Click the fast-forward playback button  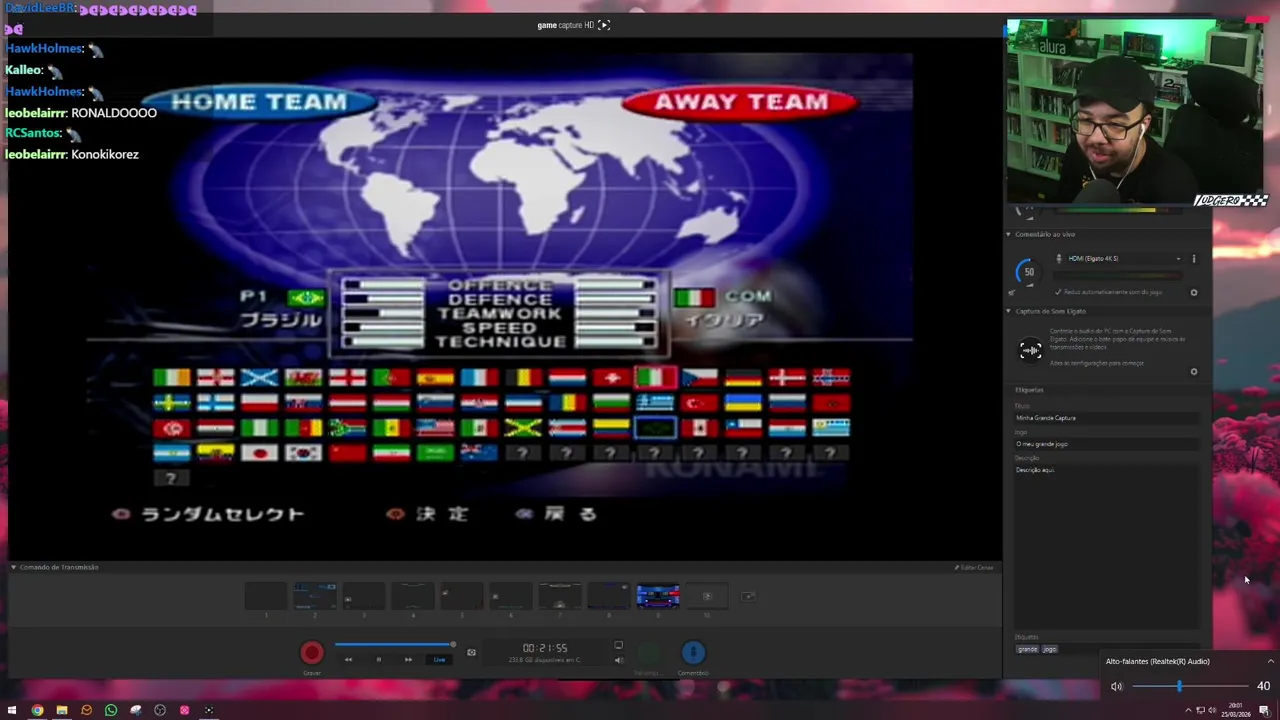408,659
